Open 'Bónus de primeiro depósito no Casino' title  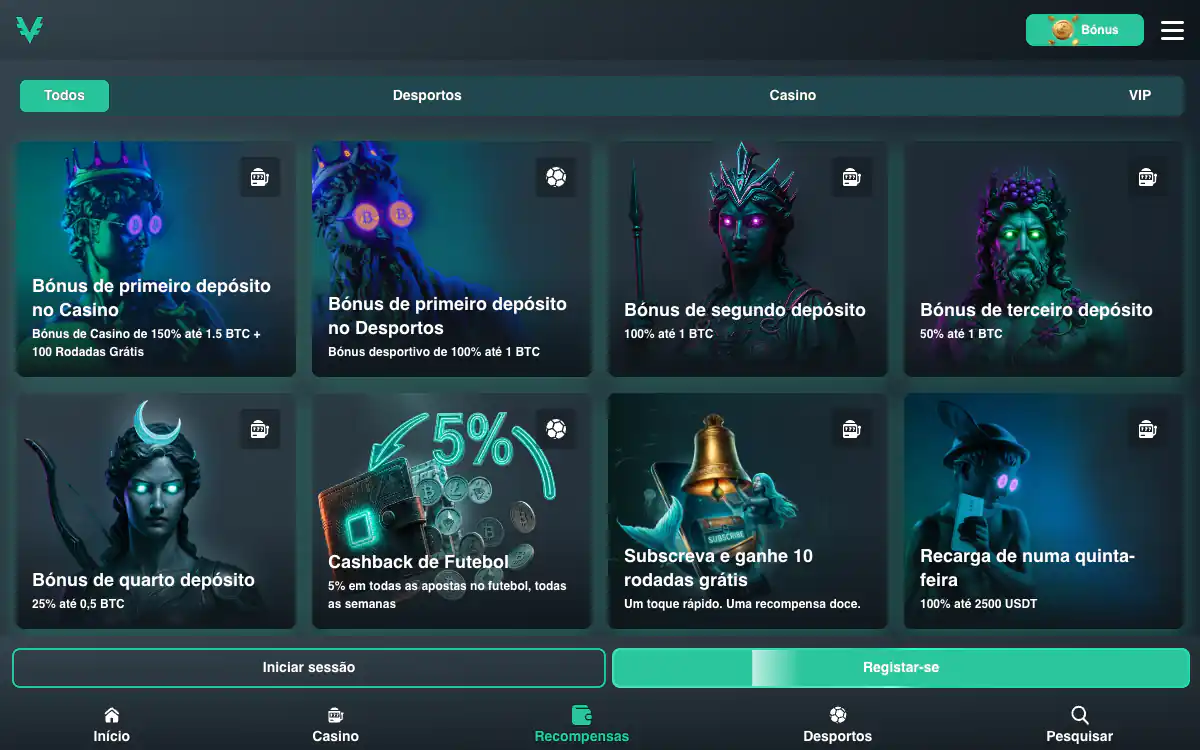pos(151,298)
